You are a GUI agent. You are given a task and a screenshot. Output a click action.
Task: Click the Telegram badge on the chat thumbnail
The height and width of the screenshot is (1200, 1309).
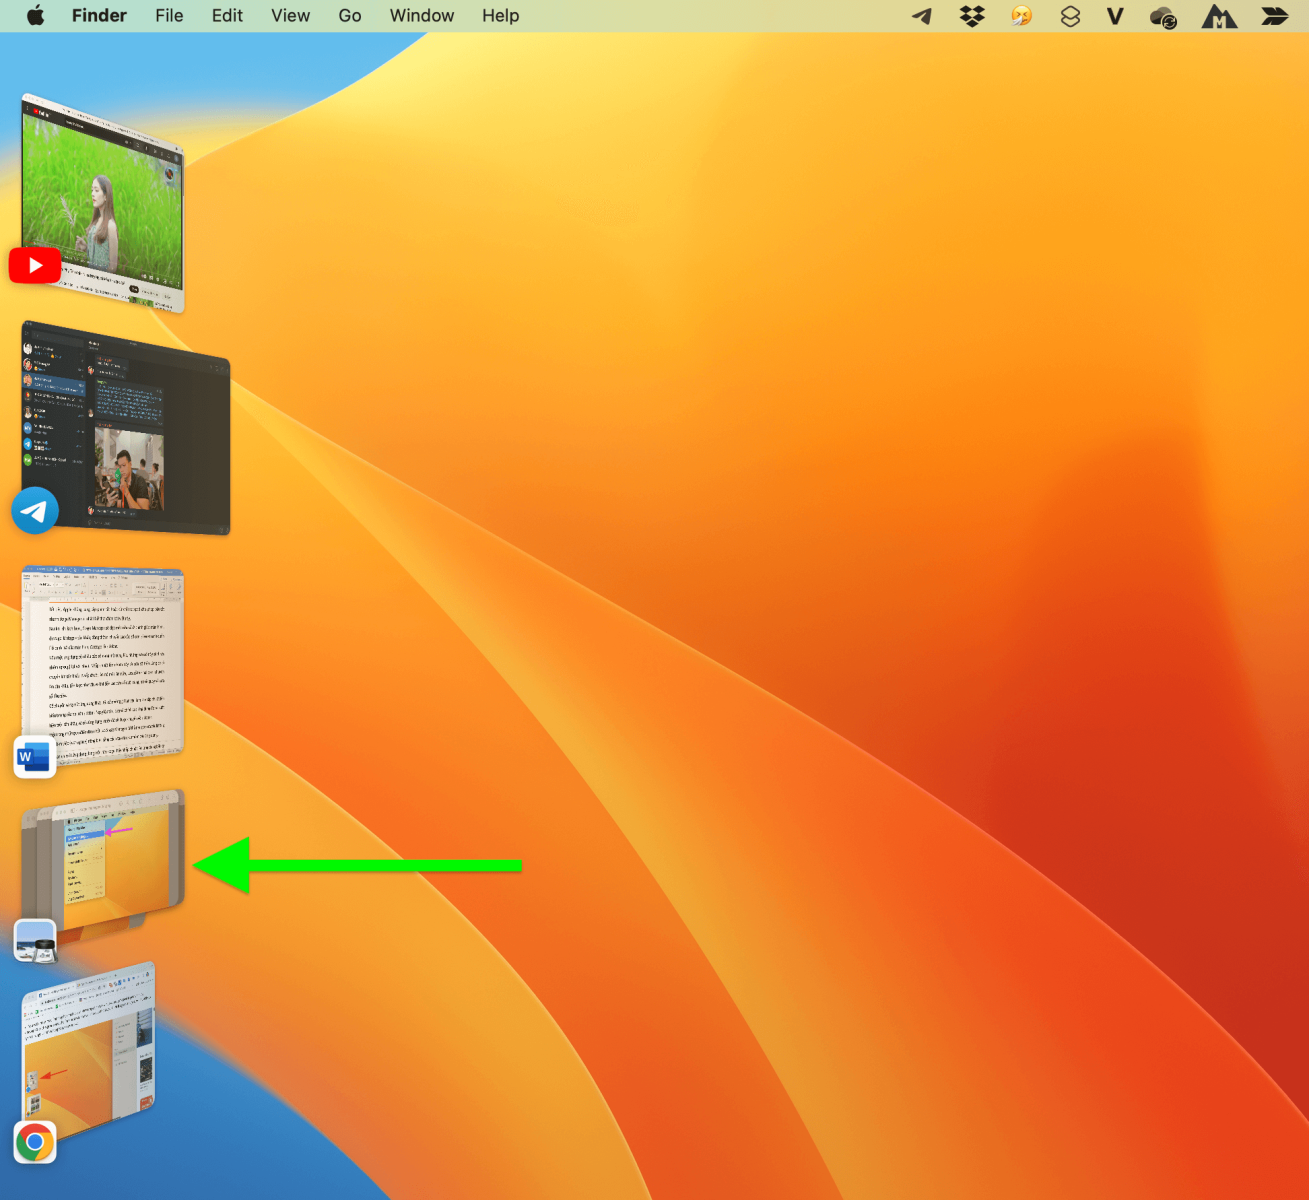point(35,510)
